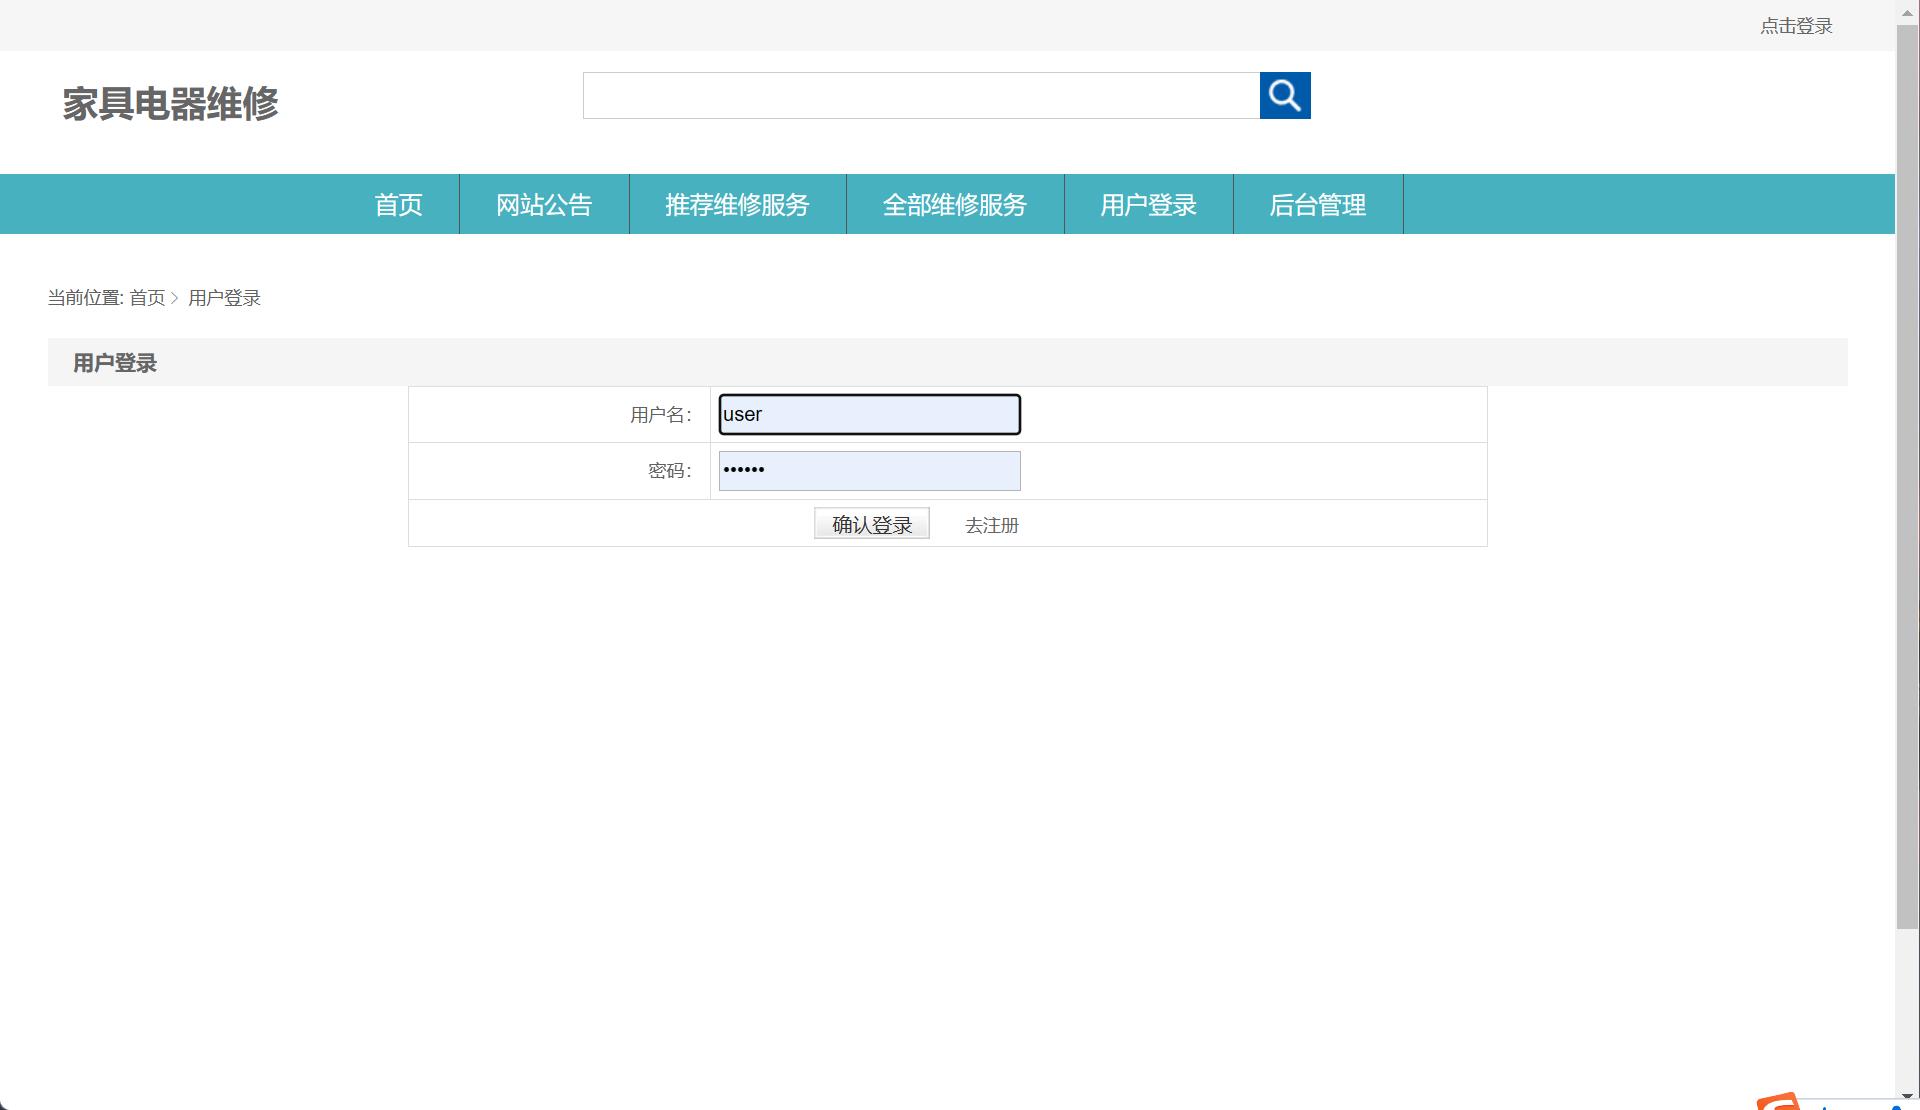Click the blue magnifier search icon
The image size is (1920, 1110).
pyautogui.click(x=1285, y=95)
